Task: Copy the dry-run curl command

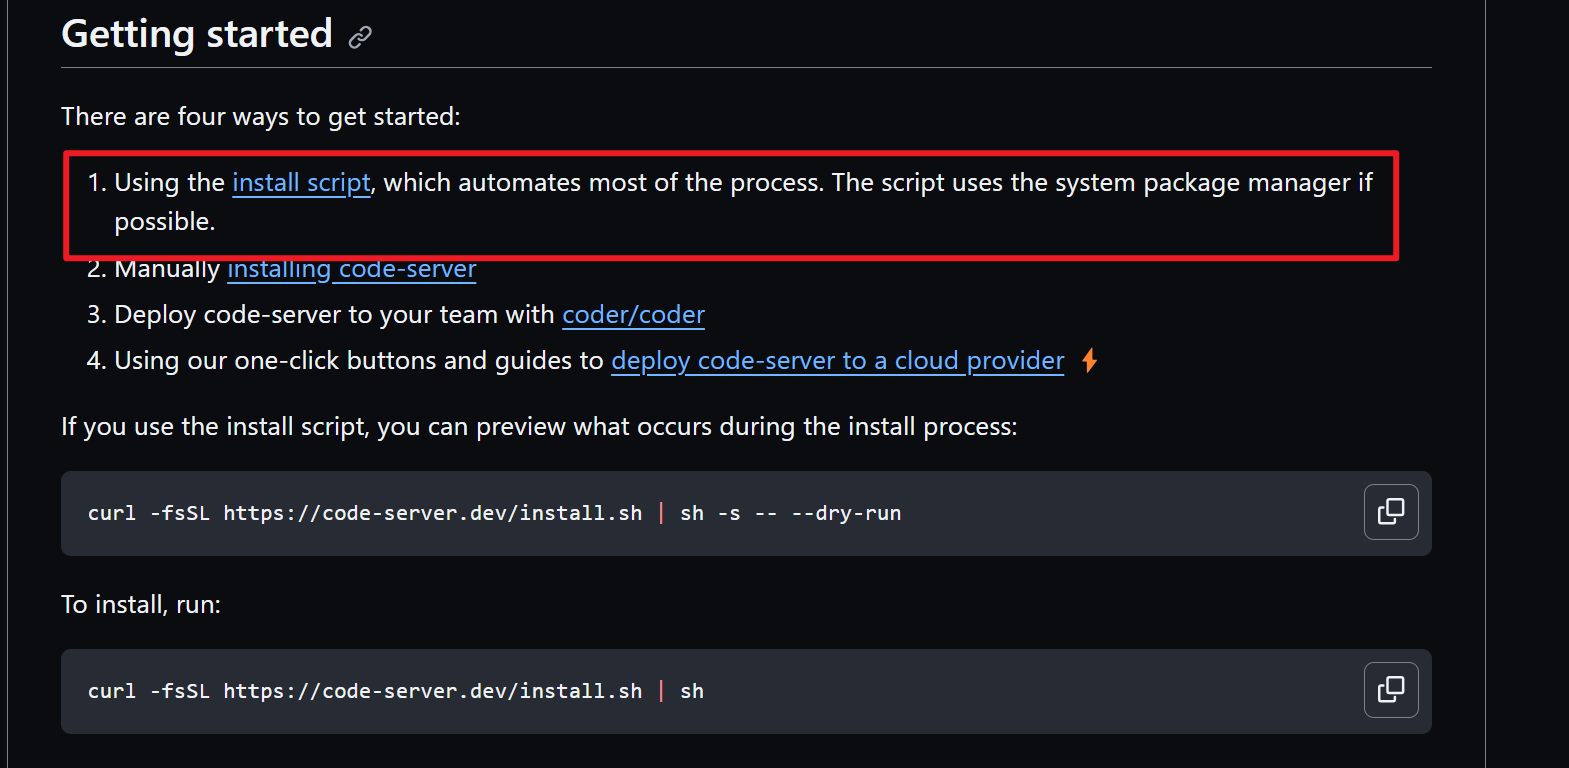Action: point(1390,512)
